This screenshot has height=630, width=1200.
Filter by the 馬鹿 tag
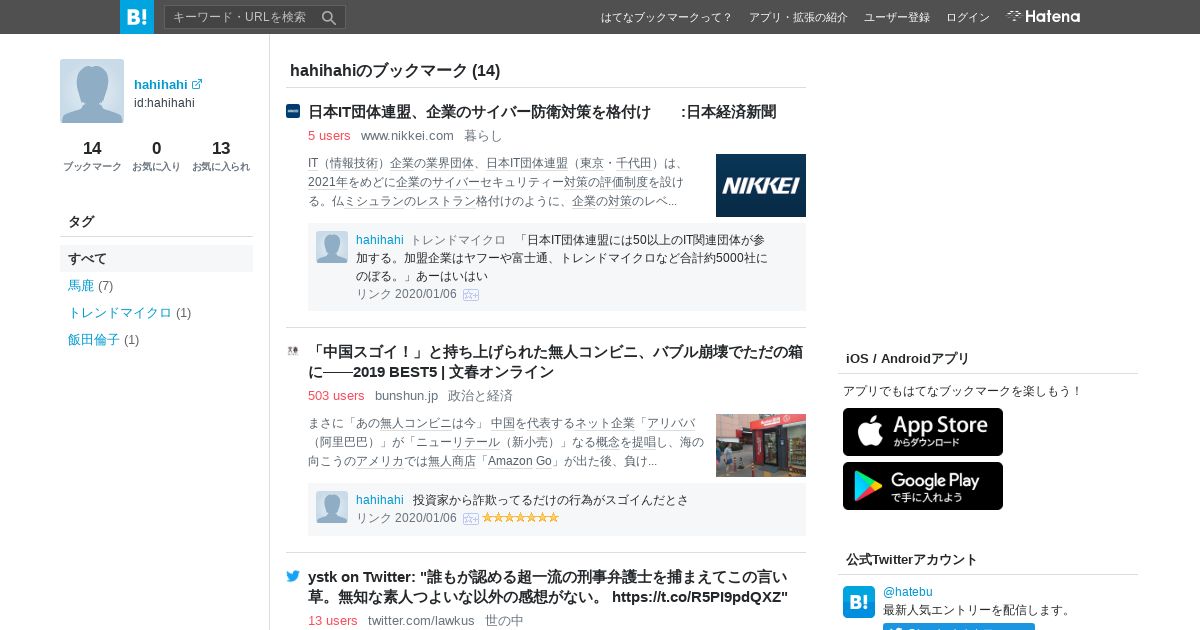coord(81,285)
